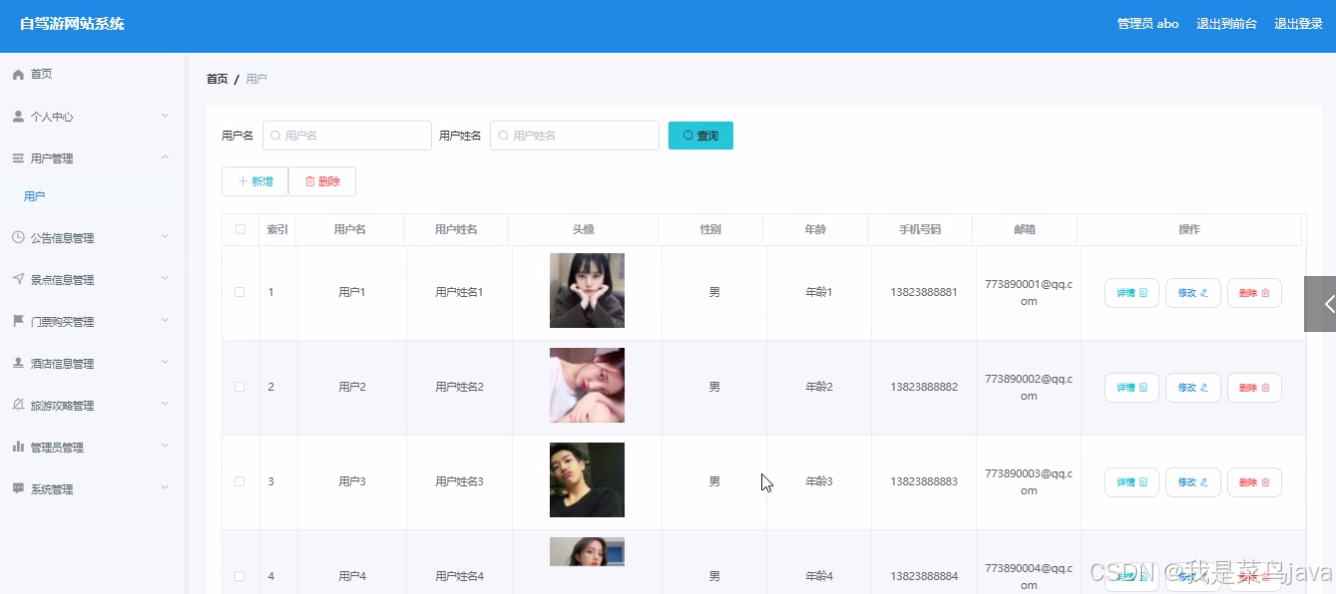1336x594 pixels.
Task: Focus the 用户名 search input
Action: (x=347, y=136)
